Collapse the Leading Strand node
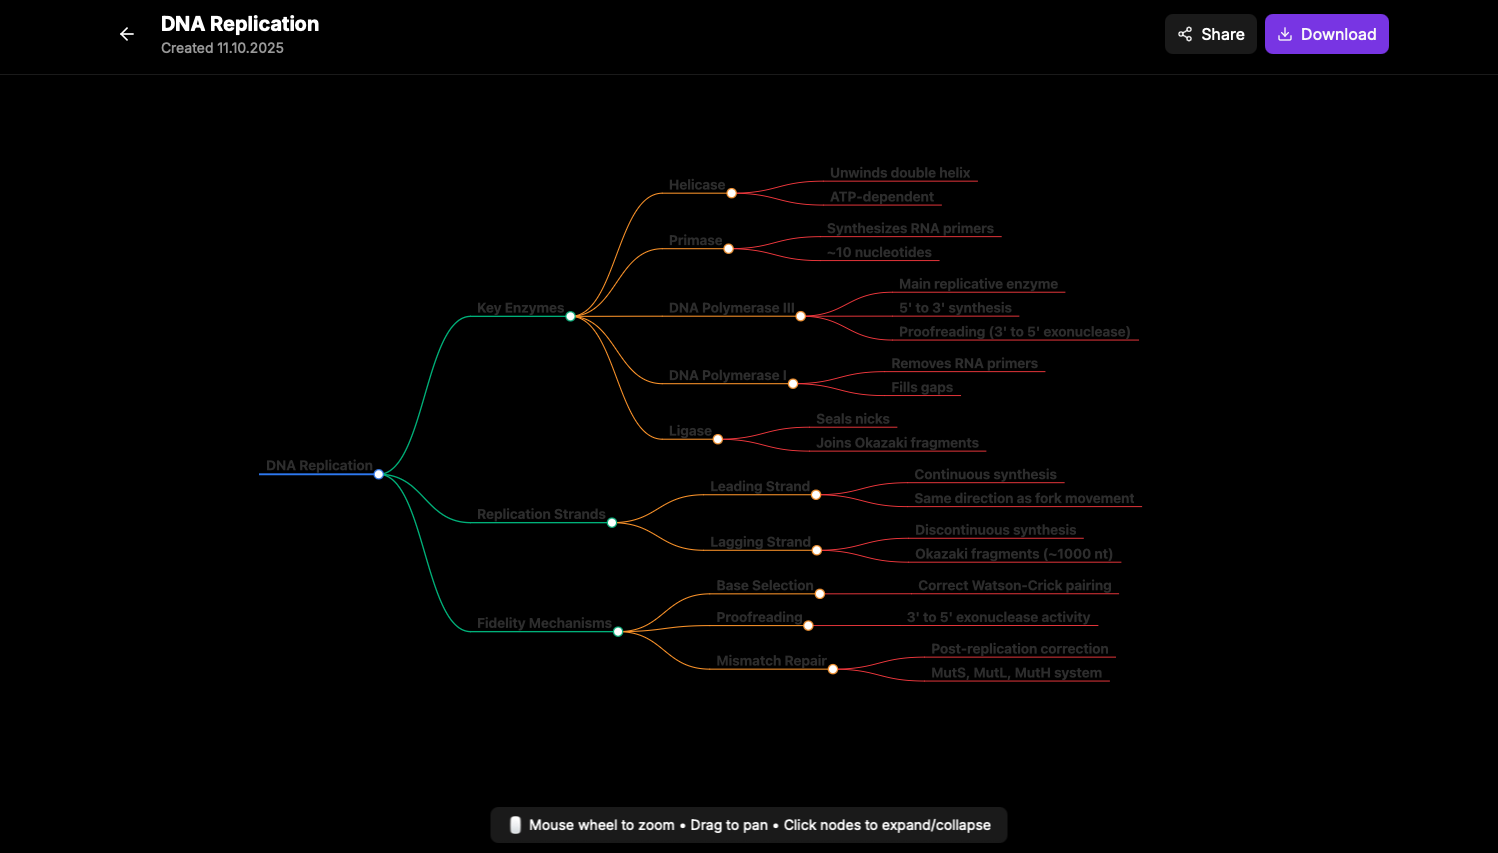Viewport: 1498px width, 853px height. click(816, 495)
